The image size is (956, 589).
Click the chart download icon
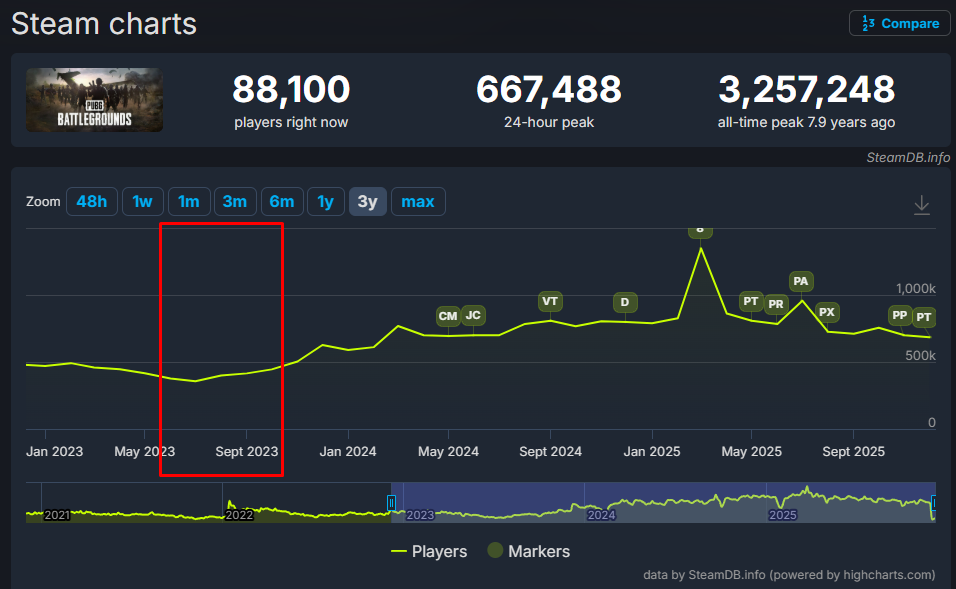tap(922, 205)
